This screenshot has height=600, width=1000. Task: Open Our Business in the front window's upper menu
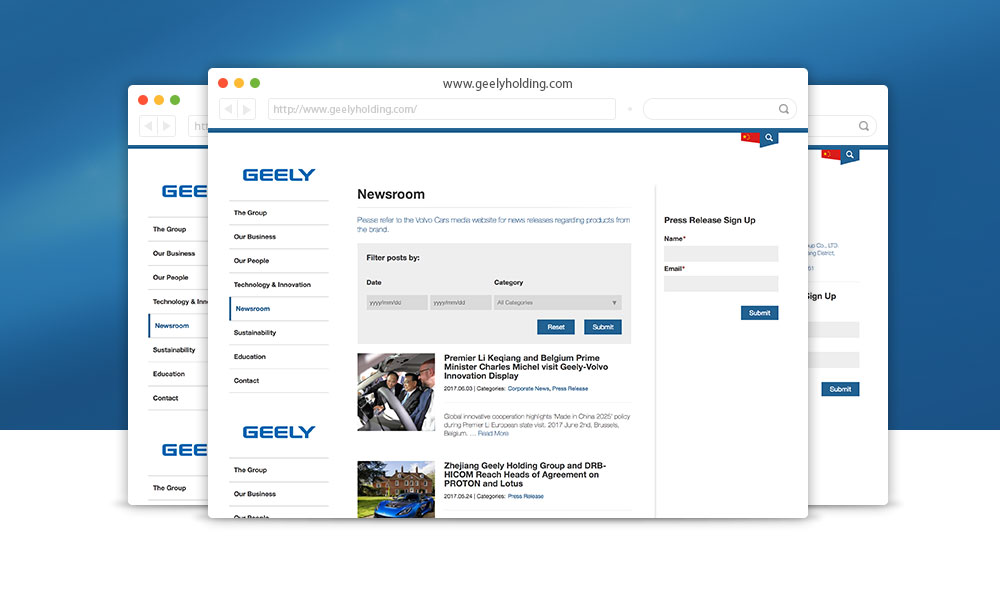pos(254,237)
